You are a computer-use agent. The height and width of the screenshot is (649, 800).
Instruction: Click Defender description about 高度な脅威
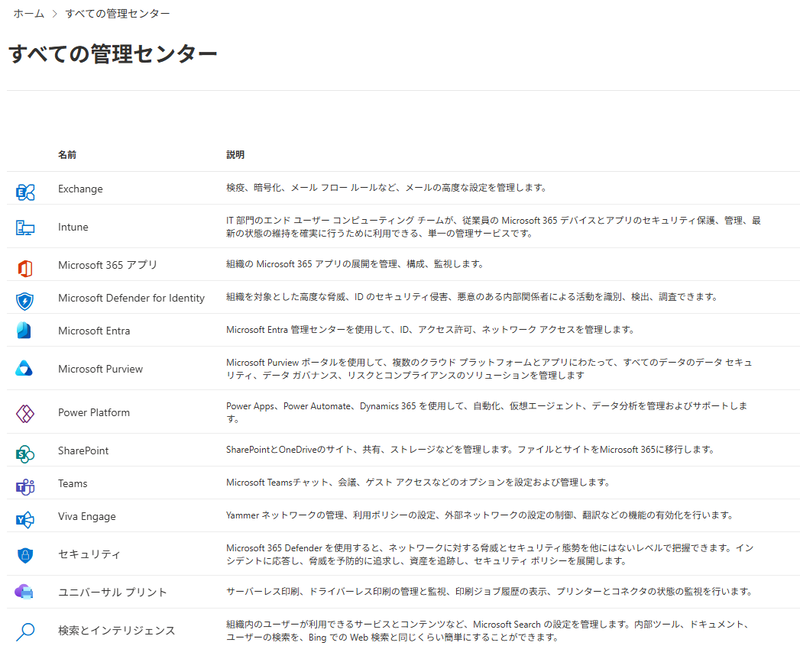click(x=472, y=297)
